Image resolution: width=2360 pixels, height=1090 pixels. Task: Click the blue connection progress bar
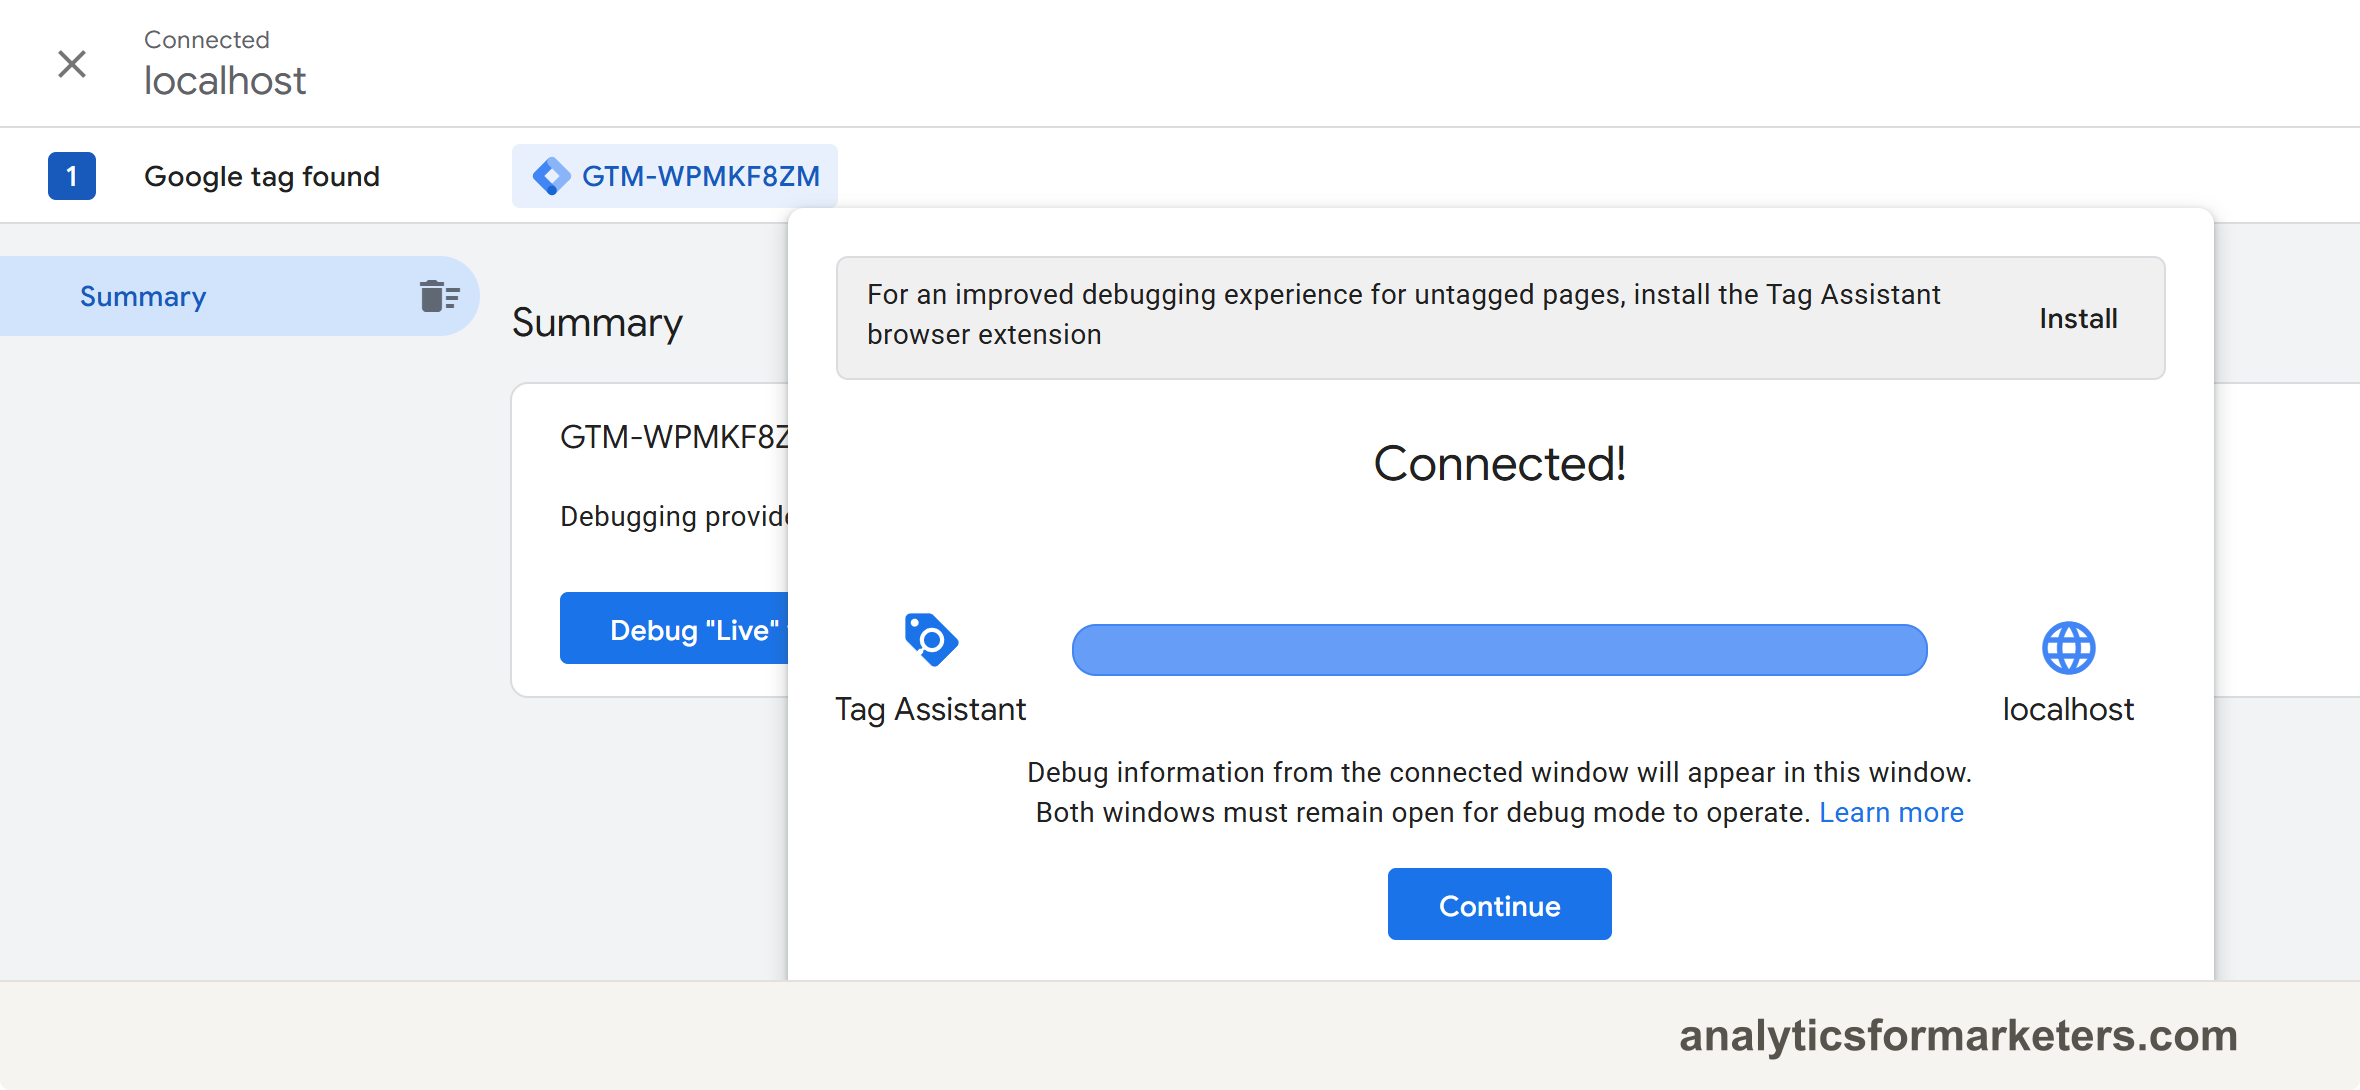(1499, 650)
